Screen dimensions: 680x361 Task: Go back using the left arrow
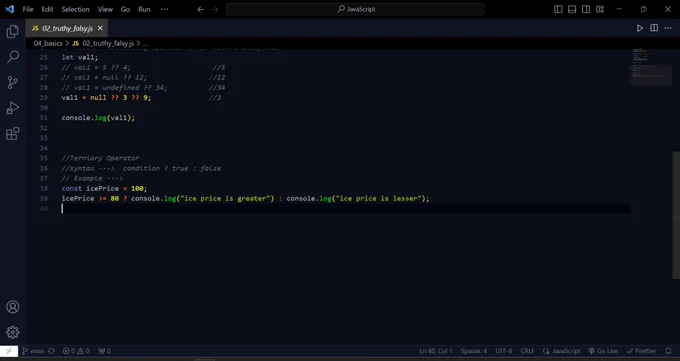coord(201,9)
